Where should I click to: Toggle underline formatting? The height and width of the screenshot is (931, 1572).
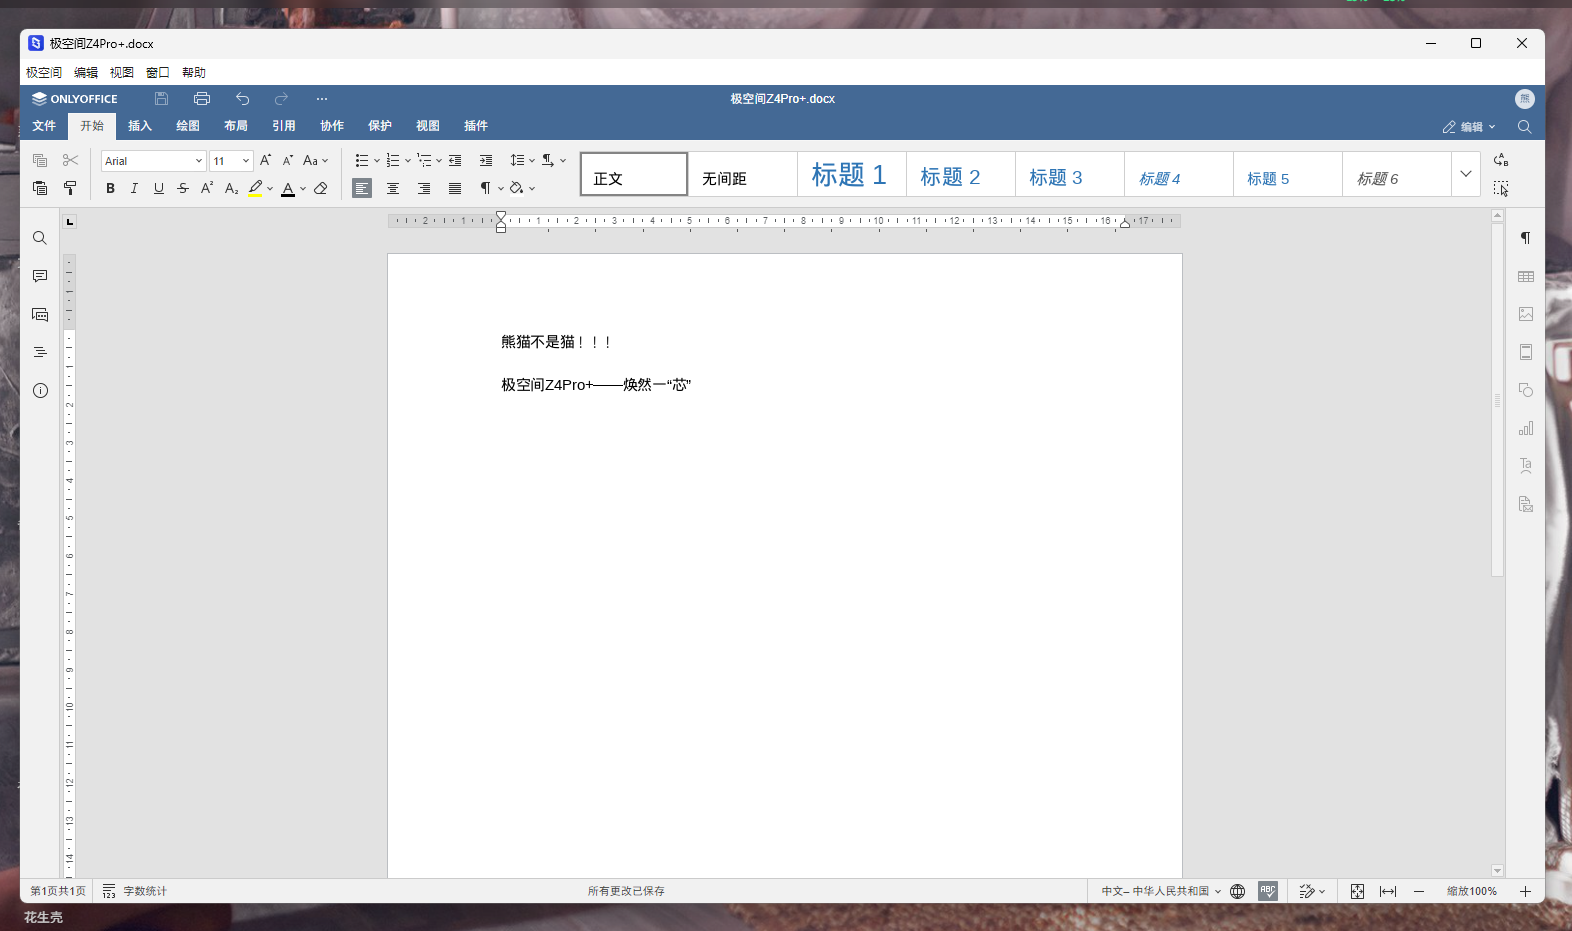158,188
